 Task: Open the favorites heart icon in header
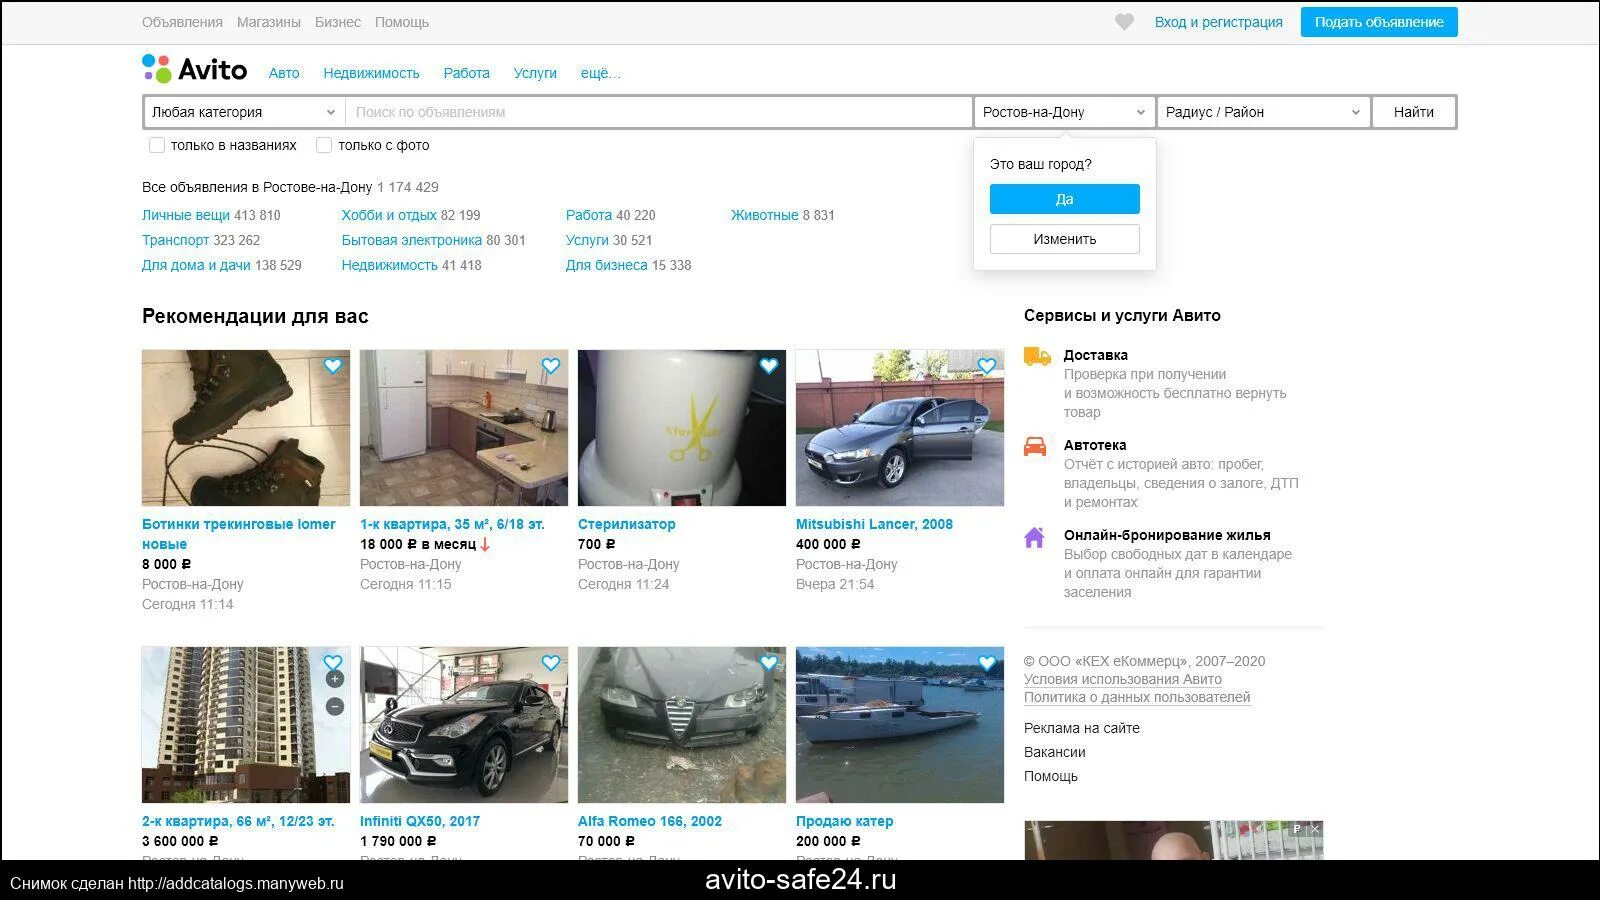[1124, 22]
